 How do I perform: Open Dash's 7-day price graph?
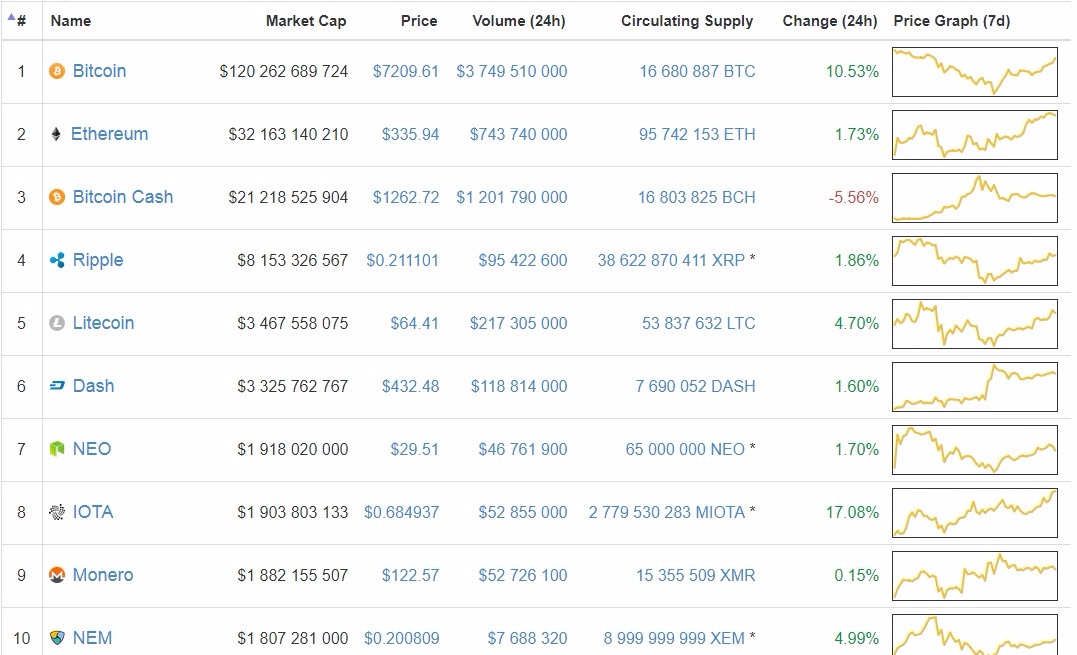[975, 387]
